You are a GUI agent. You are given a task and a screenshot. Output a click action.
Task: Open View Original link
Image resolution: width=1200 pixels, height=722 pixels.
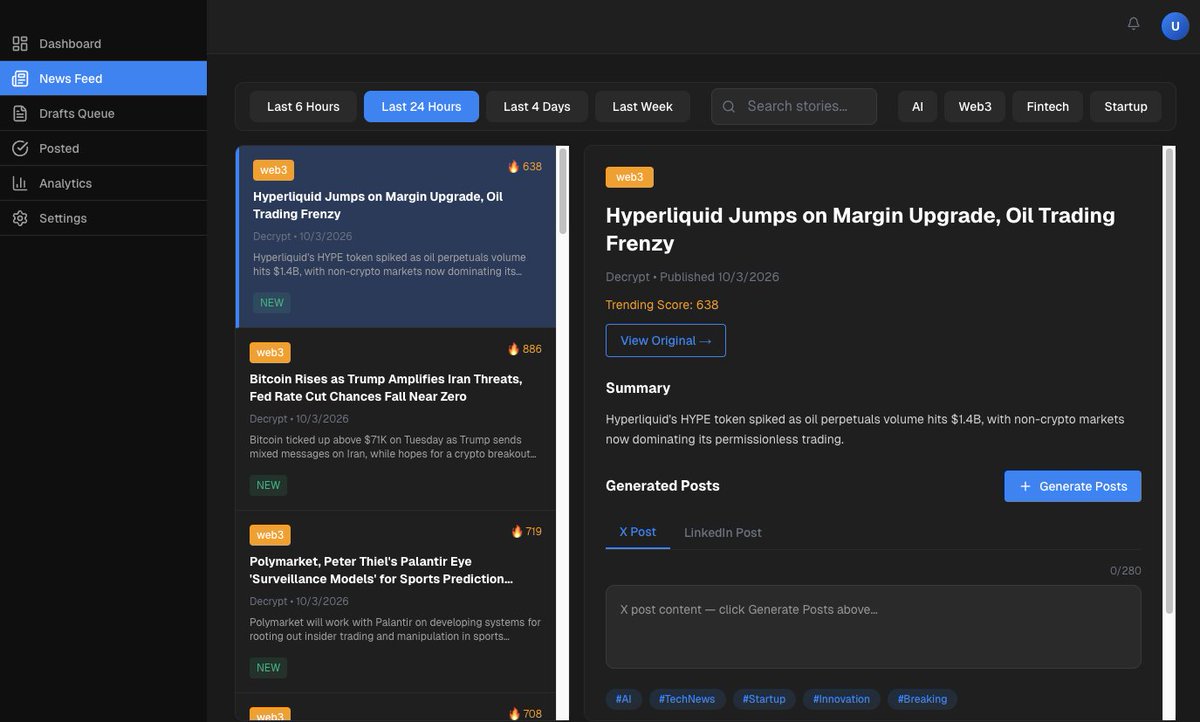666,341
